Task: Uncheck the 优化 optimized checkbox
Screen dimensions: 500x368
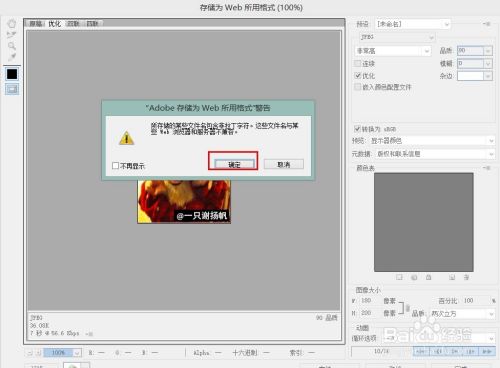Action: (x=358, y=76)
